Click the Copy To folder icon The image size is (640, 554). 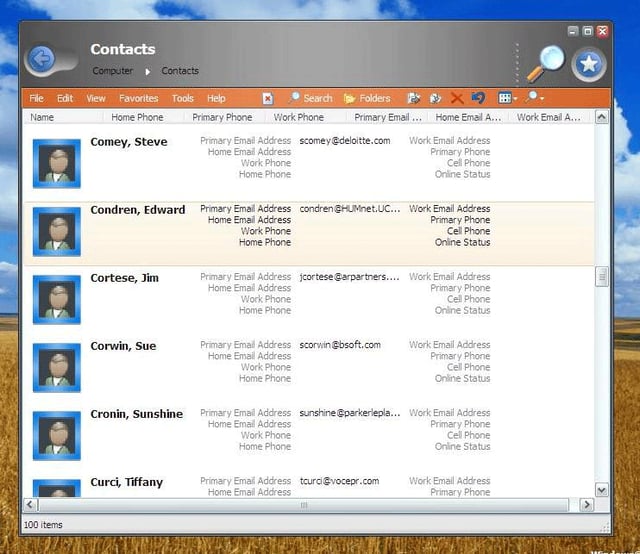[x=436, y=98]
